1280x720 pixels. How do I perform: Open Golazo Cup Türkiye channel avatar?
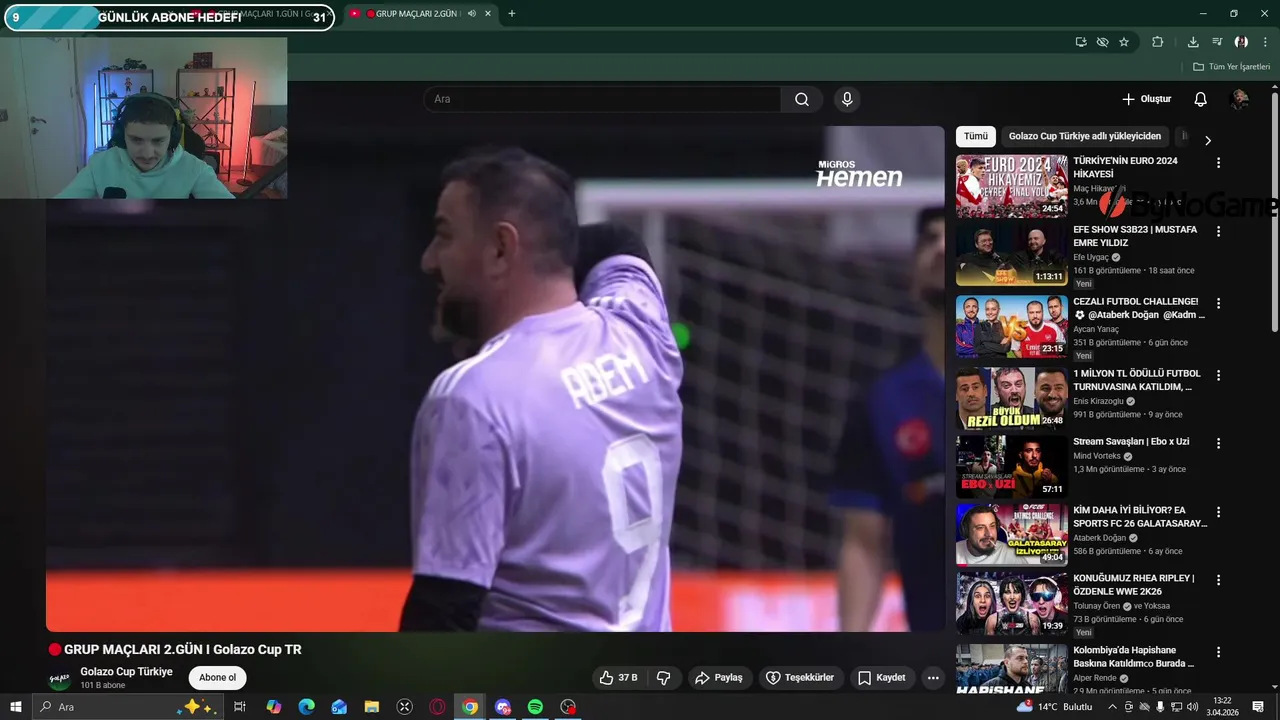point(60,679)
